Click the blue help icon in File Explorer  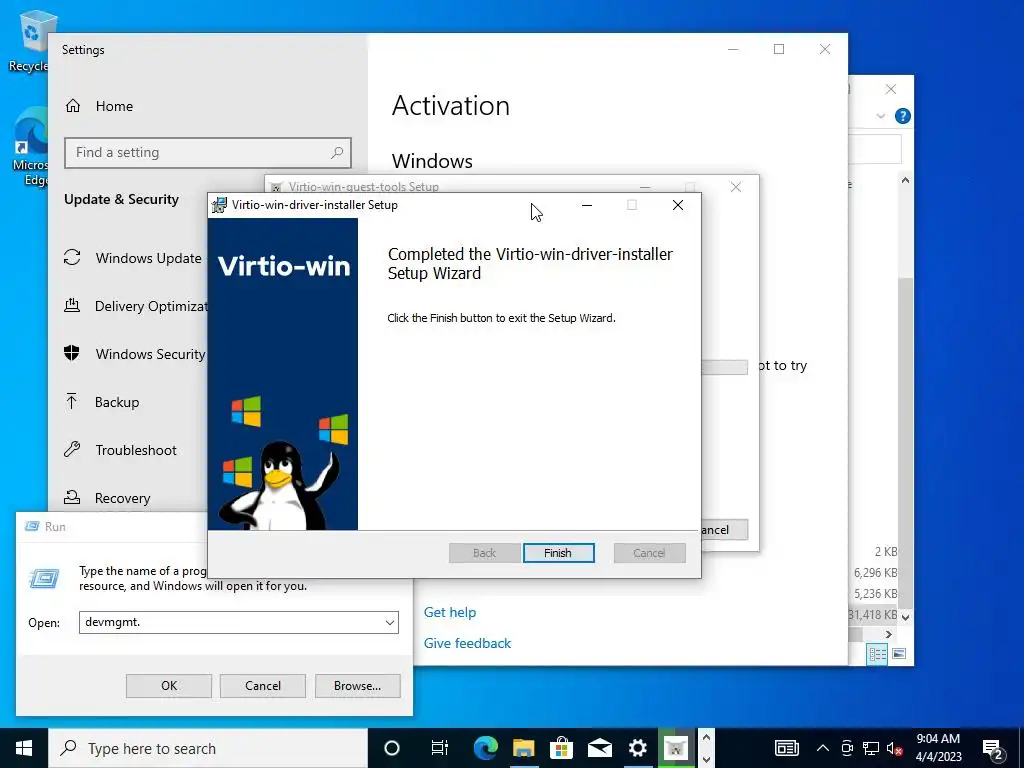903,116
